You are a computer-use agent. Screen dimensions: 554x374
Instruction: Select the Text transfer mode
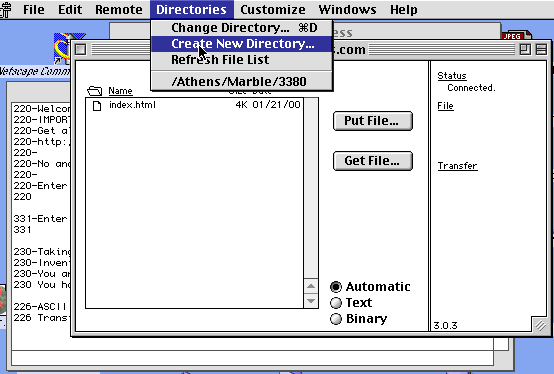click(x=351, y=303)
